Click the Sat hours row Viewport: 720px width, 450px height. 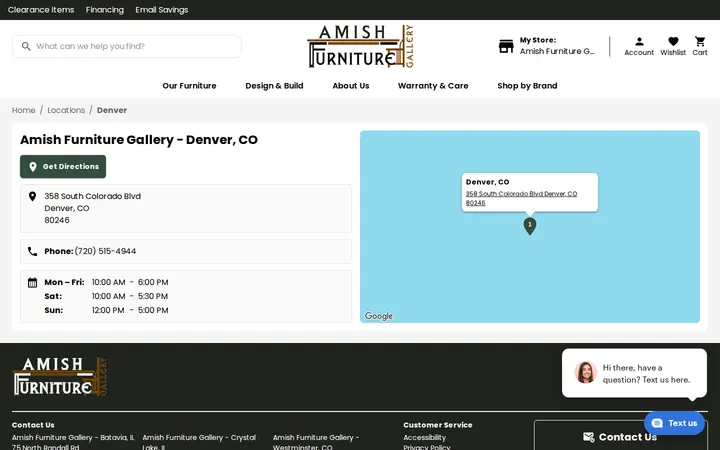[107, 296]
